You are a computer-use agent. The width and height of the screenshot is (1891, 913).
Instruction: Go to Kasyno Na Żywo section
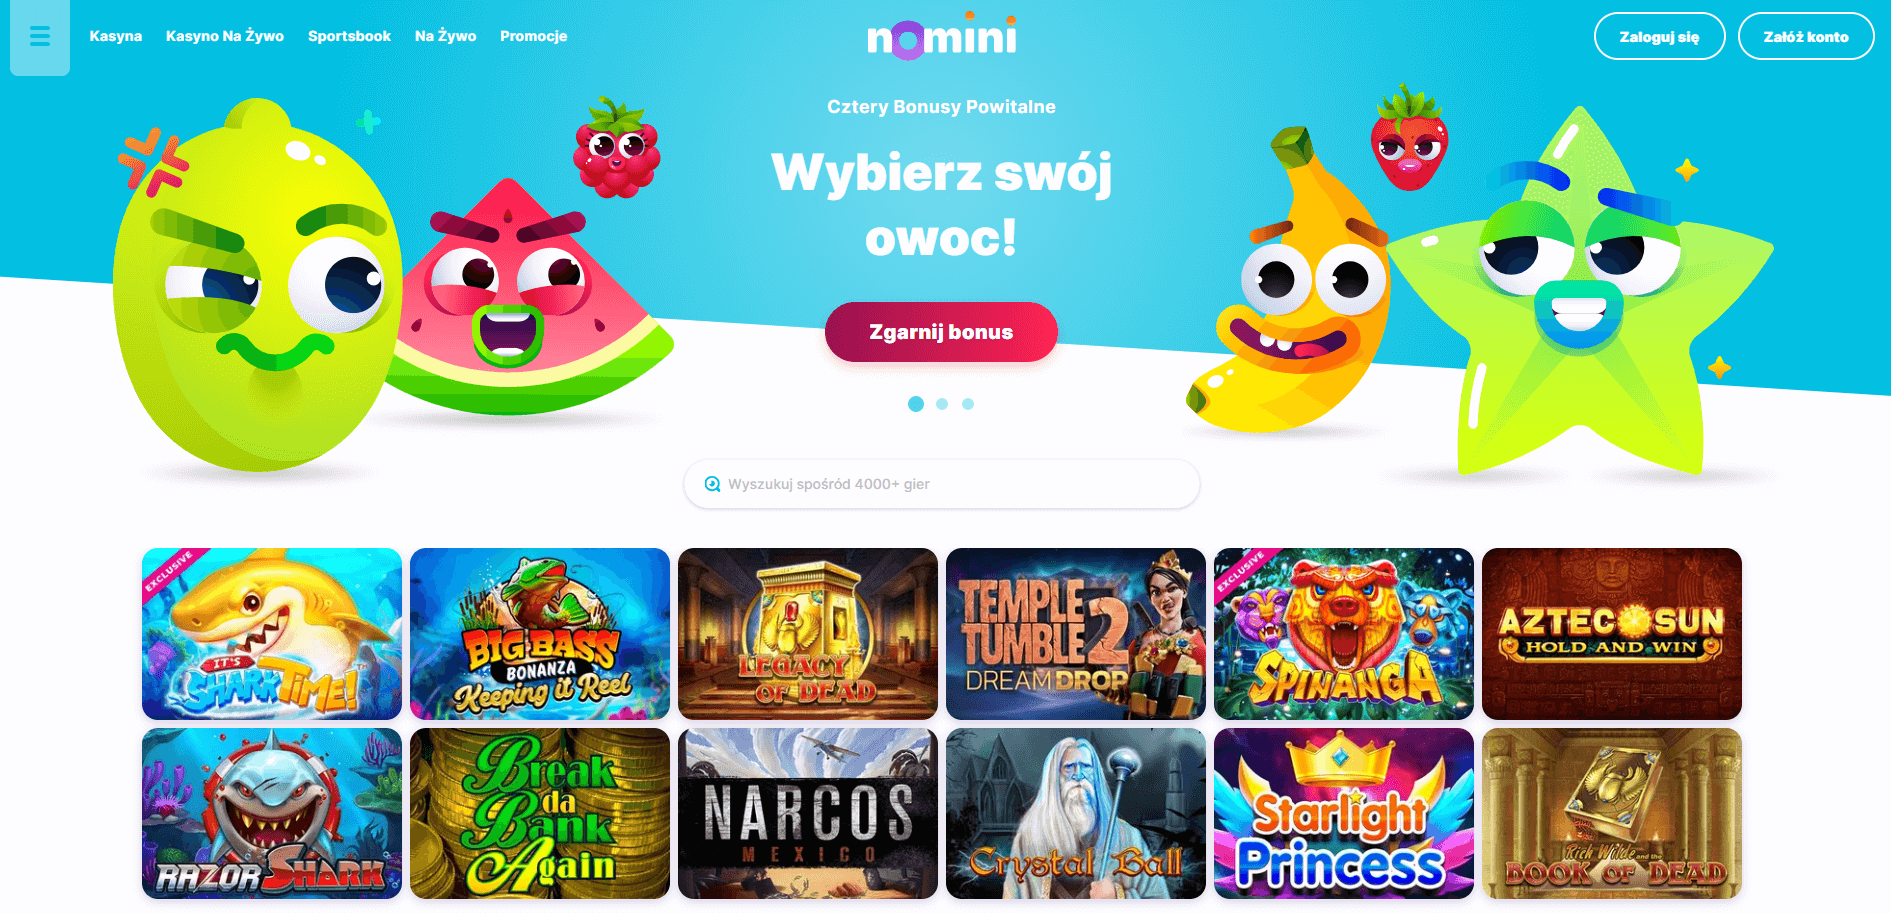tap(225, 36)
